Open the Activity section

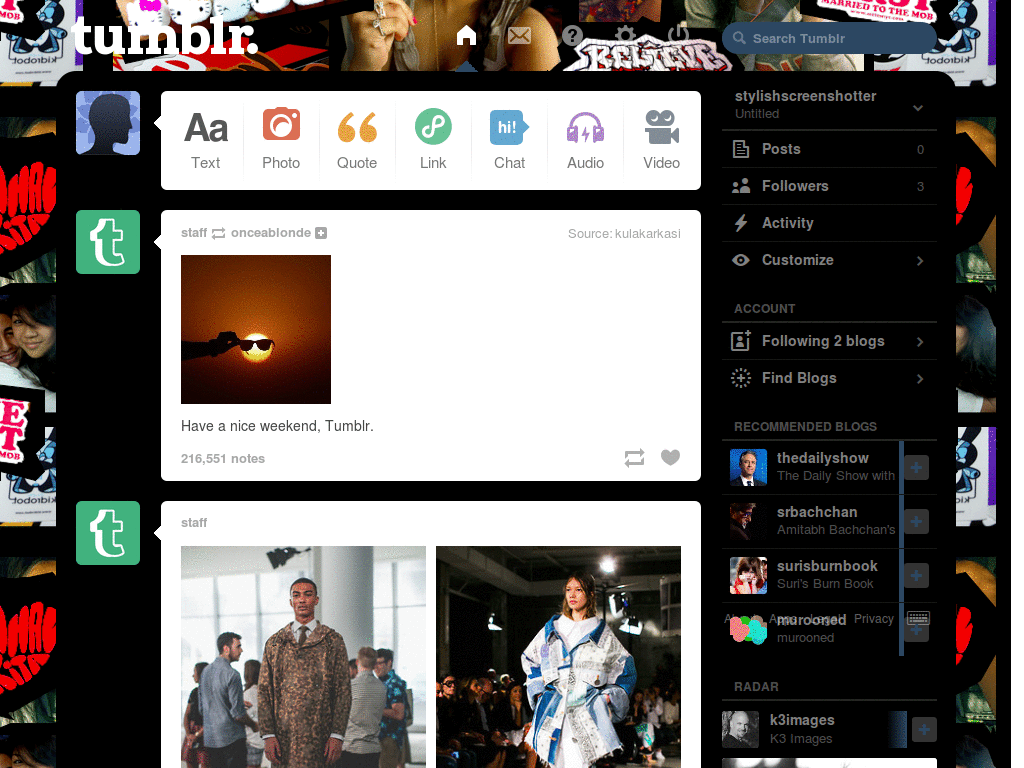click(829, 223)
